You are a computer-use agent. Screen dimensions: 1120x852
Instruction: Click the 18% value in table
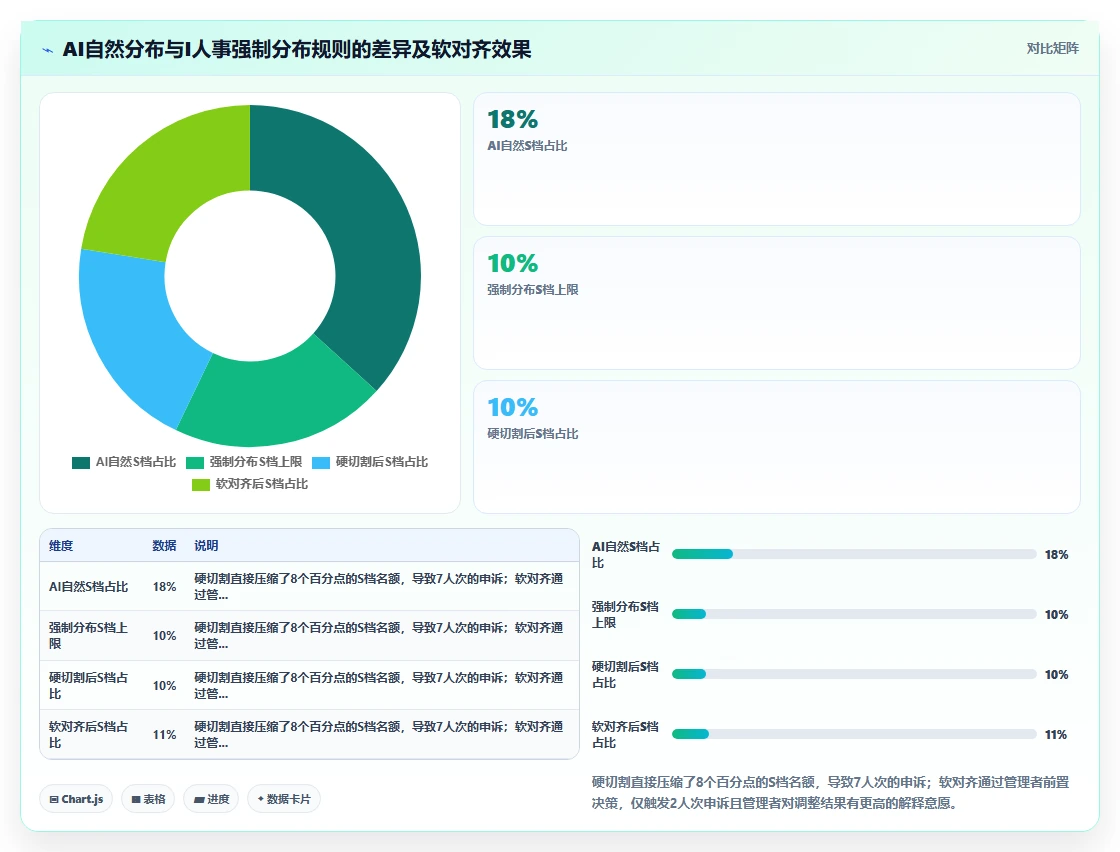[x=164, y=586]
